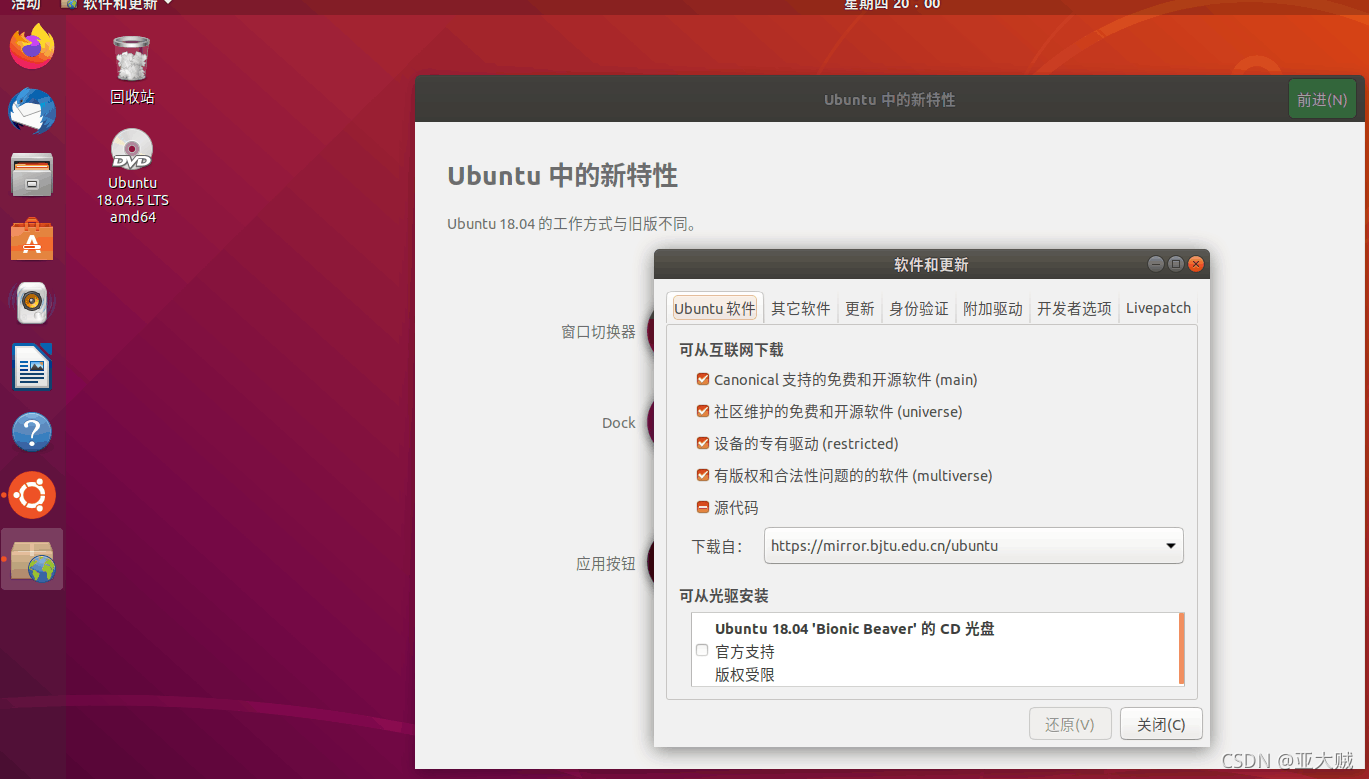Click the Dock label in welcome window
Viewport: 1369px width, 779px height.
click(x=619, y=423)
